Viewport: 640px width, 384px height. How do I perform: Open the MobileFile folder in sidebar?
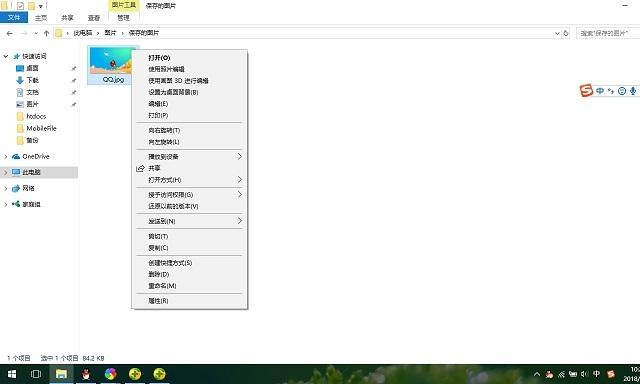click(41, 128)
